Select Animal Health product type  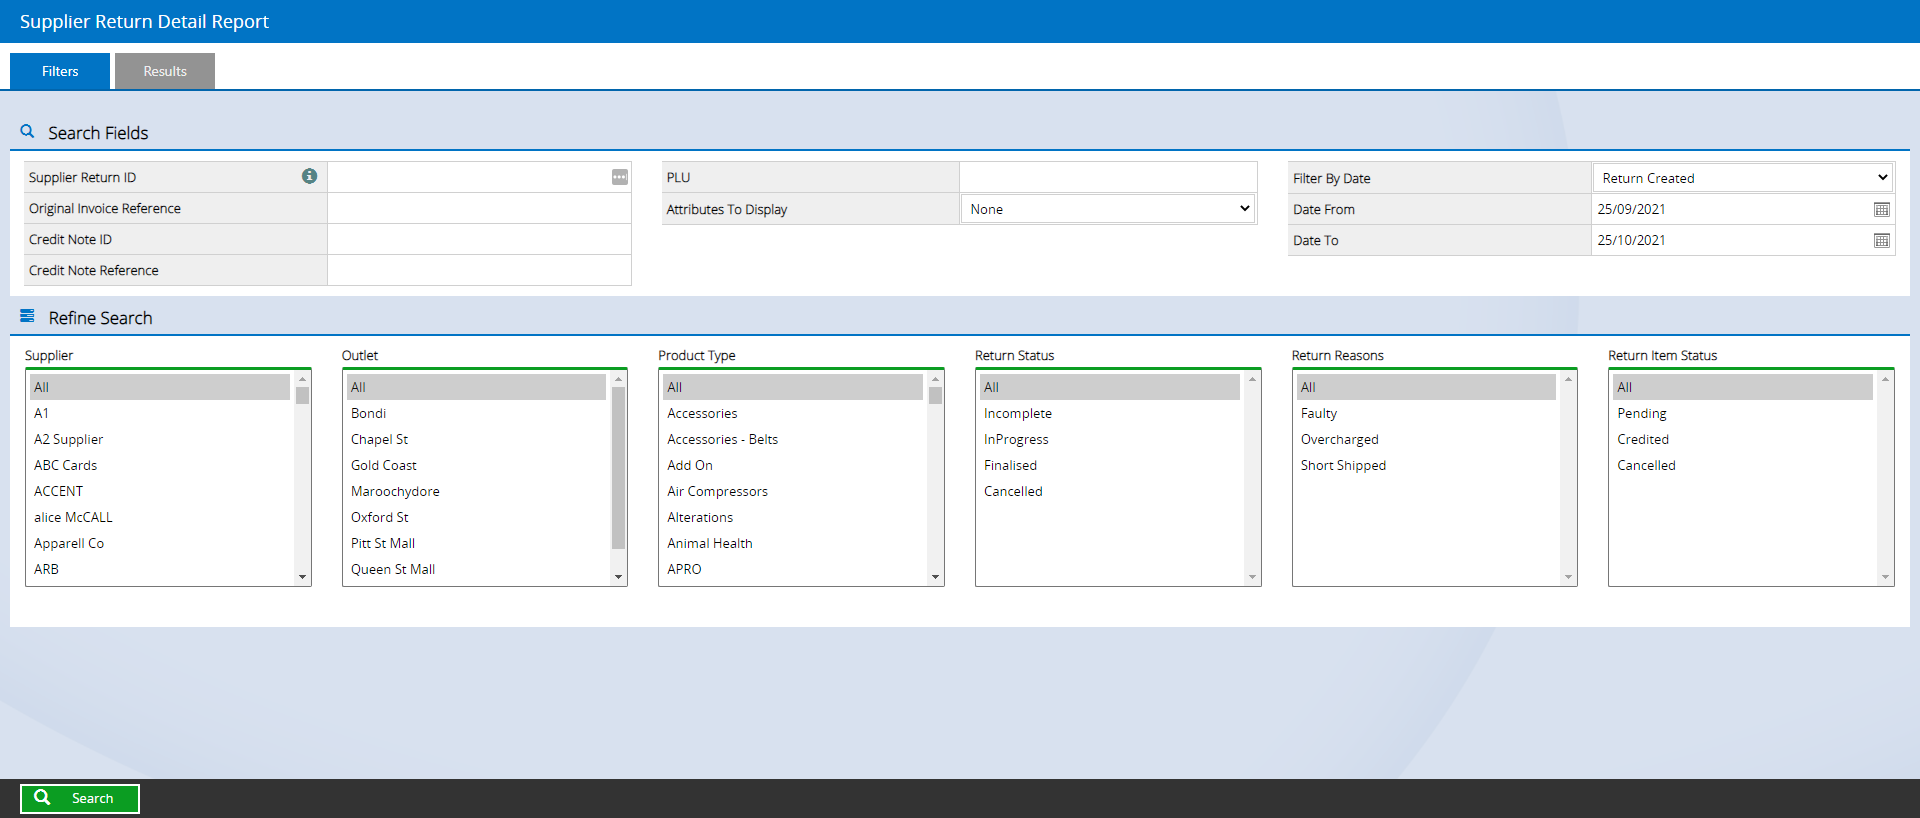point(793,543)
